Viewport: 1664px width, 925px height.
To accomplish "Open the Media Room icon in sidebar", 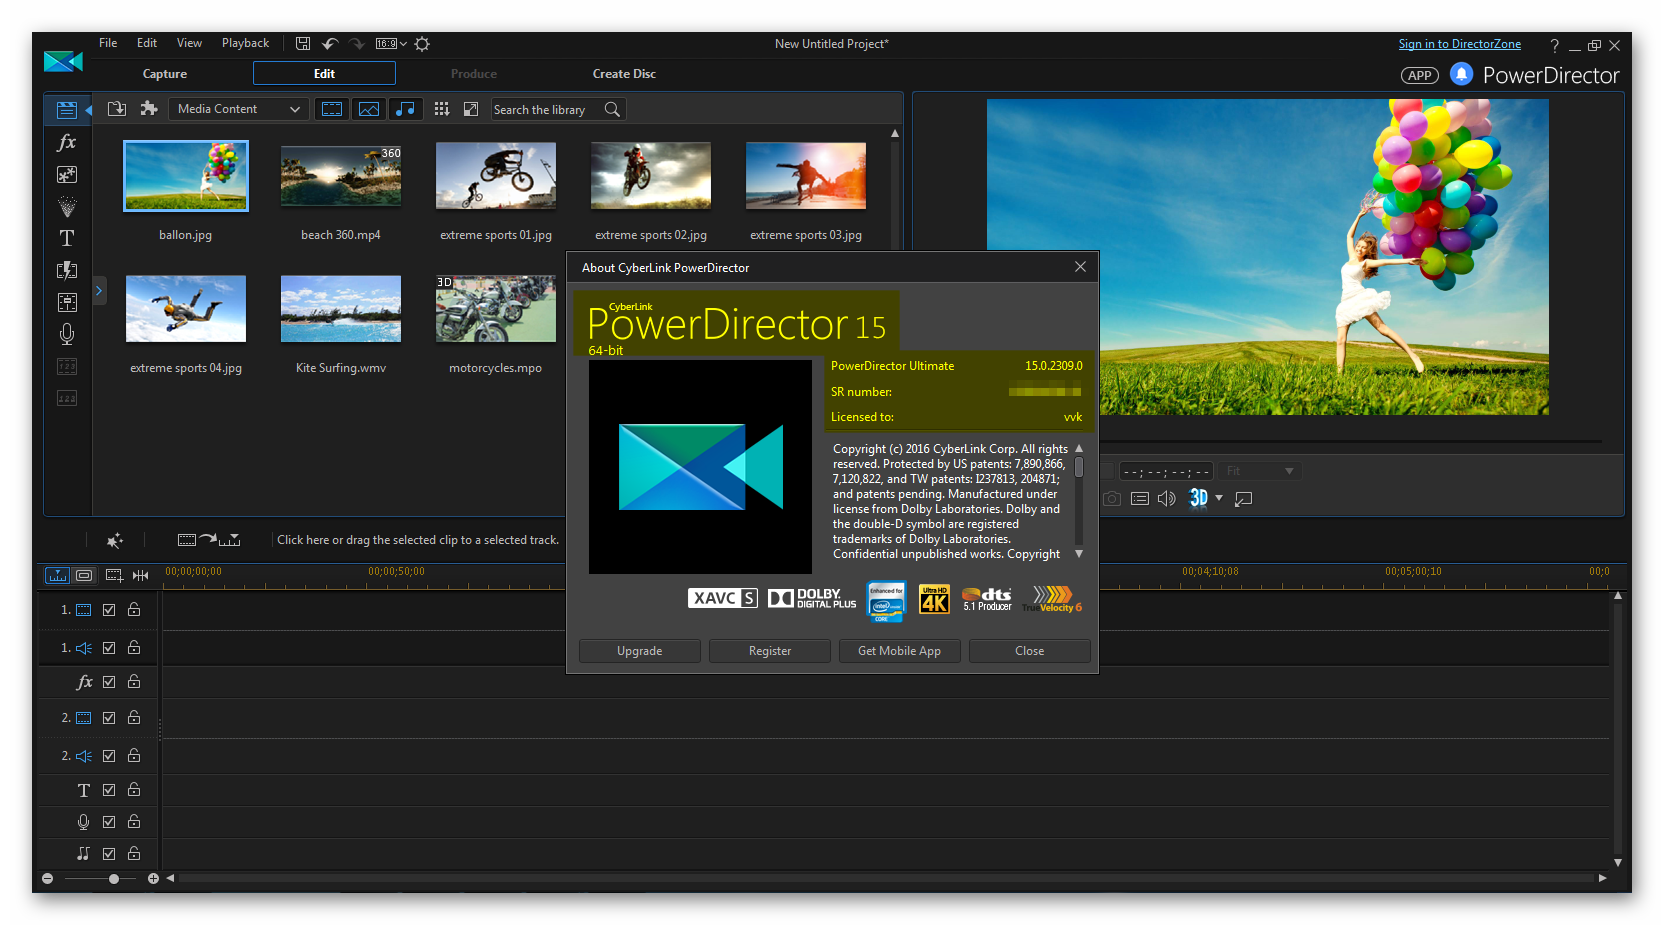I will point(66,110).
